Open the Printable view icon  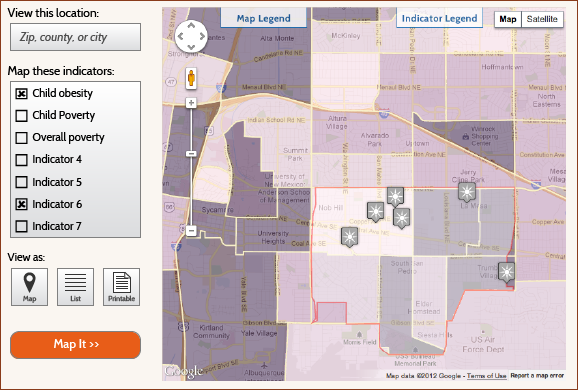tap(121, 287)
